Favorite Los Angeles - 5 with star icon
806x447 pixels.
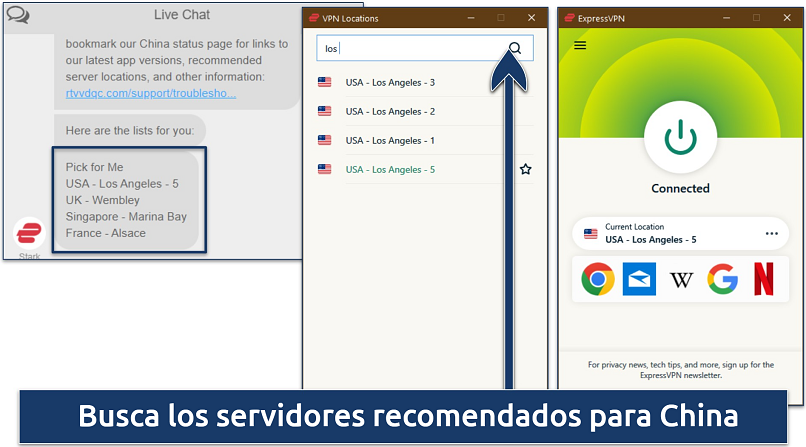tap(525, 169)
